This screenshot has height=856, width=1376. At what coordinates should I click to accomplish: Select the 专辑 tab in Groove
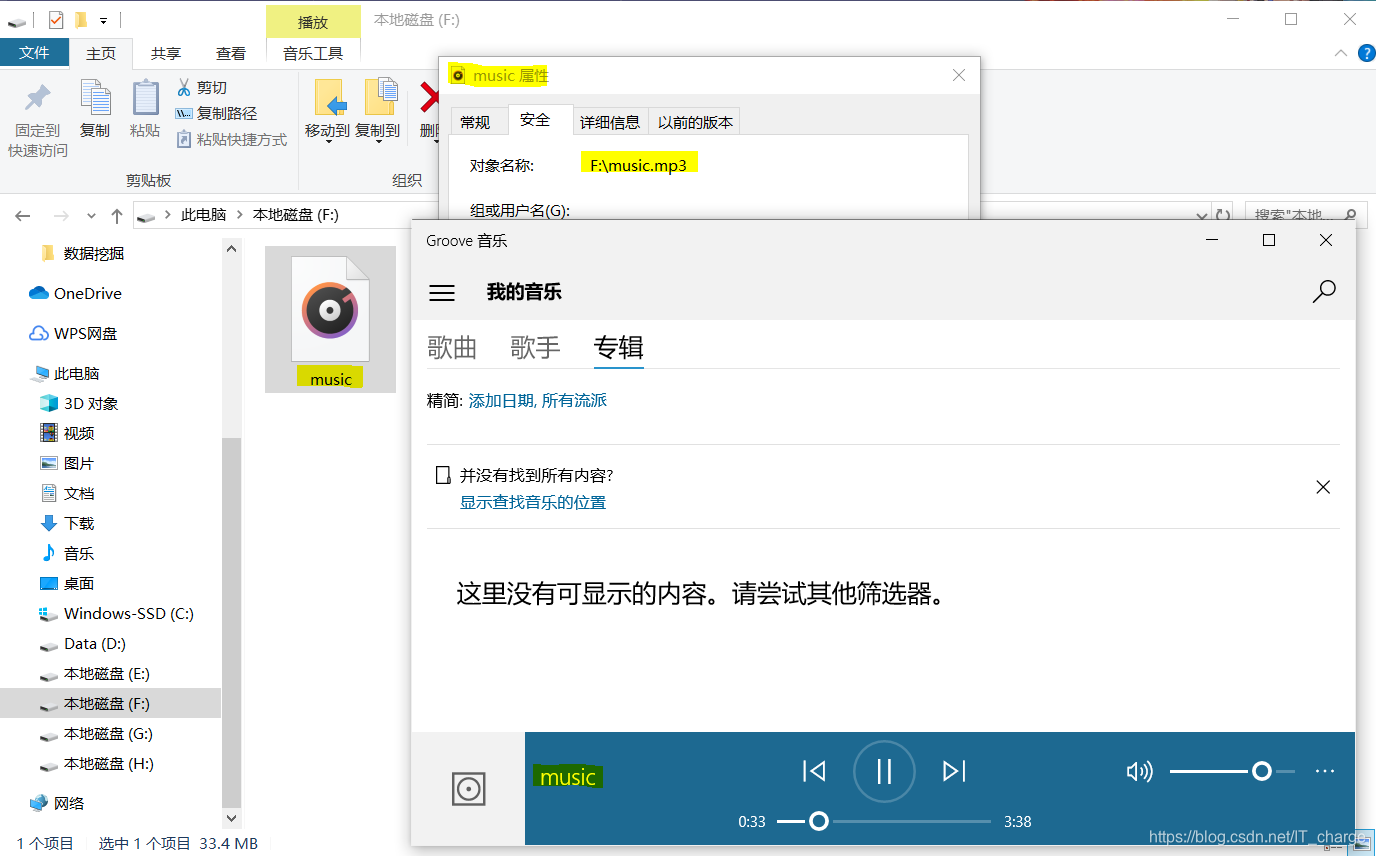[618, 347]
